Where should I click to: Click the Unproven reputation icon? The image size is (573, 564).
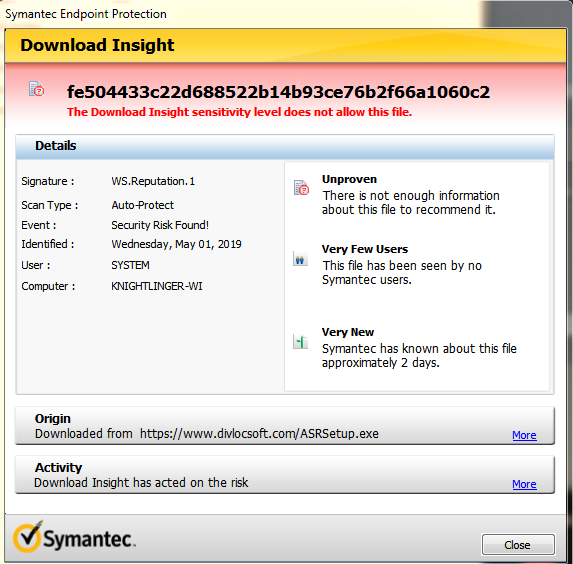pos(301,188)
